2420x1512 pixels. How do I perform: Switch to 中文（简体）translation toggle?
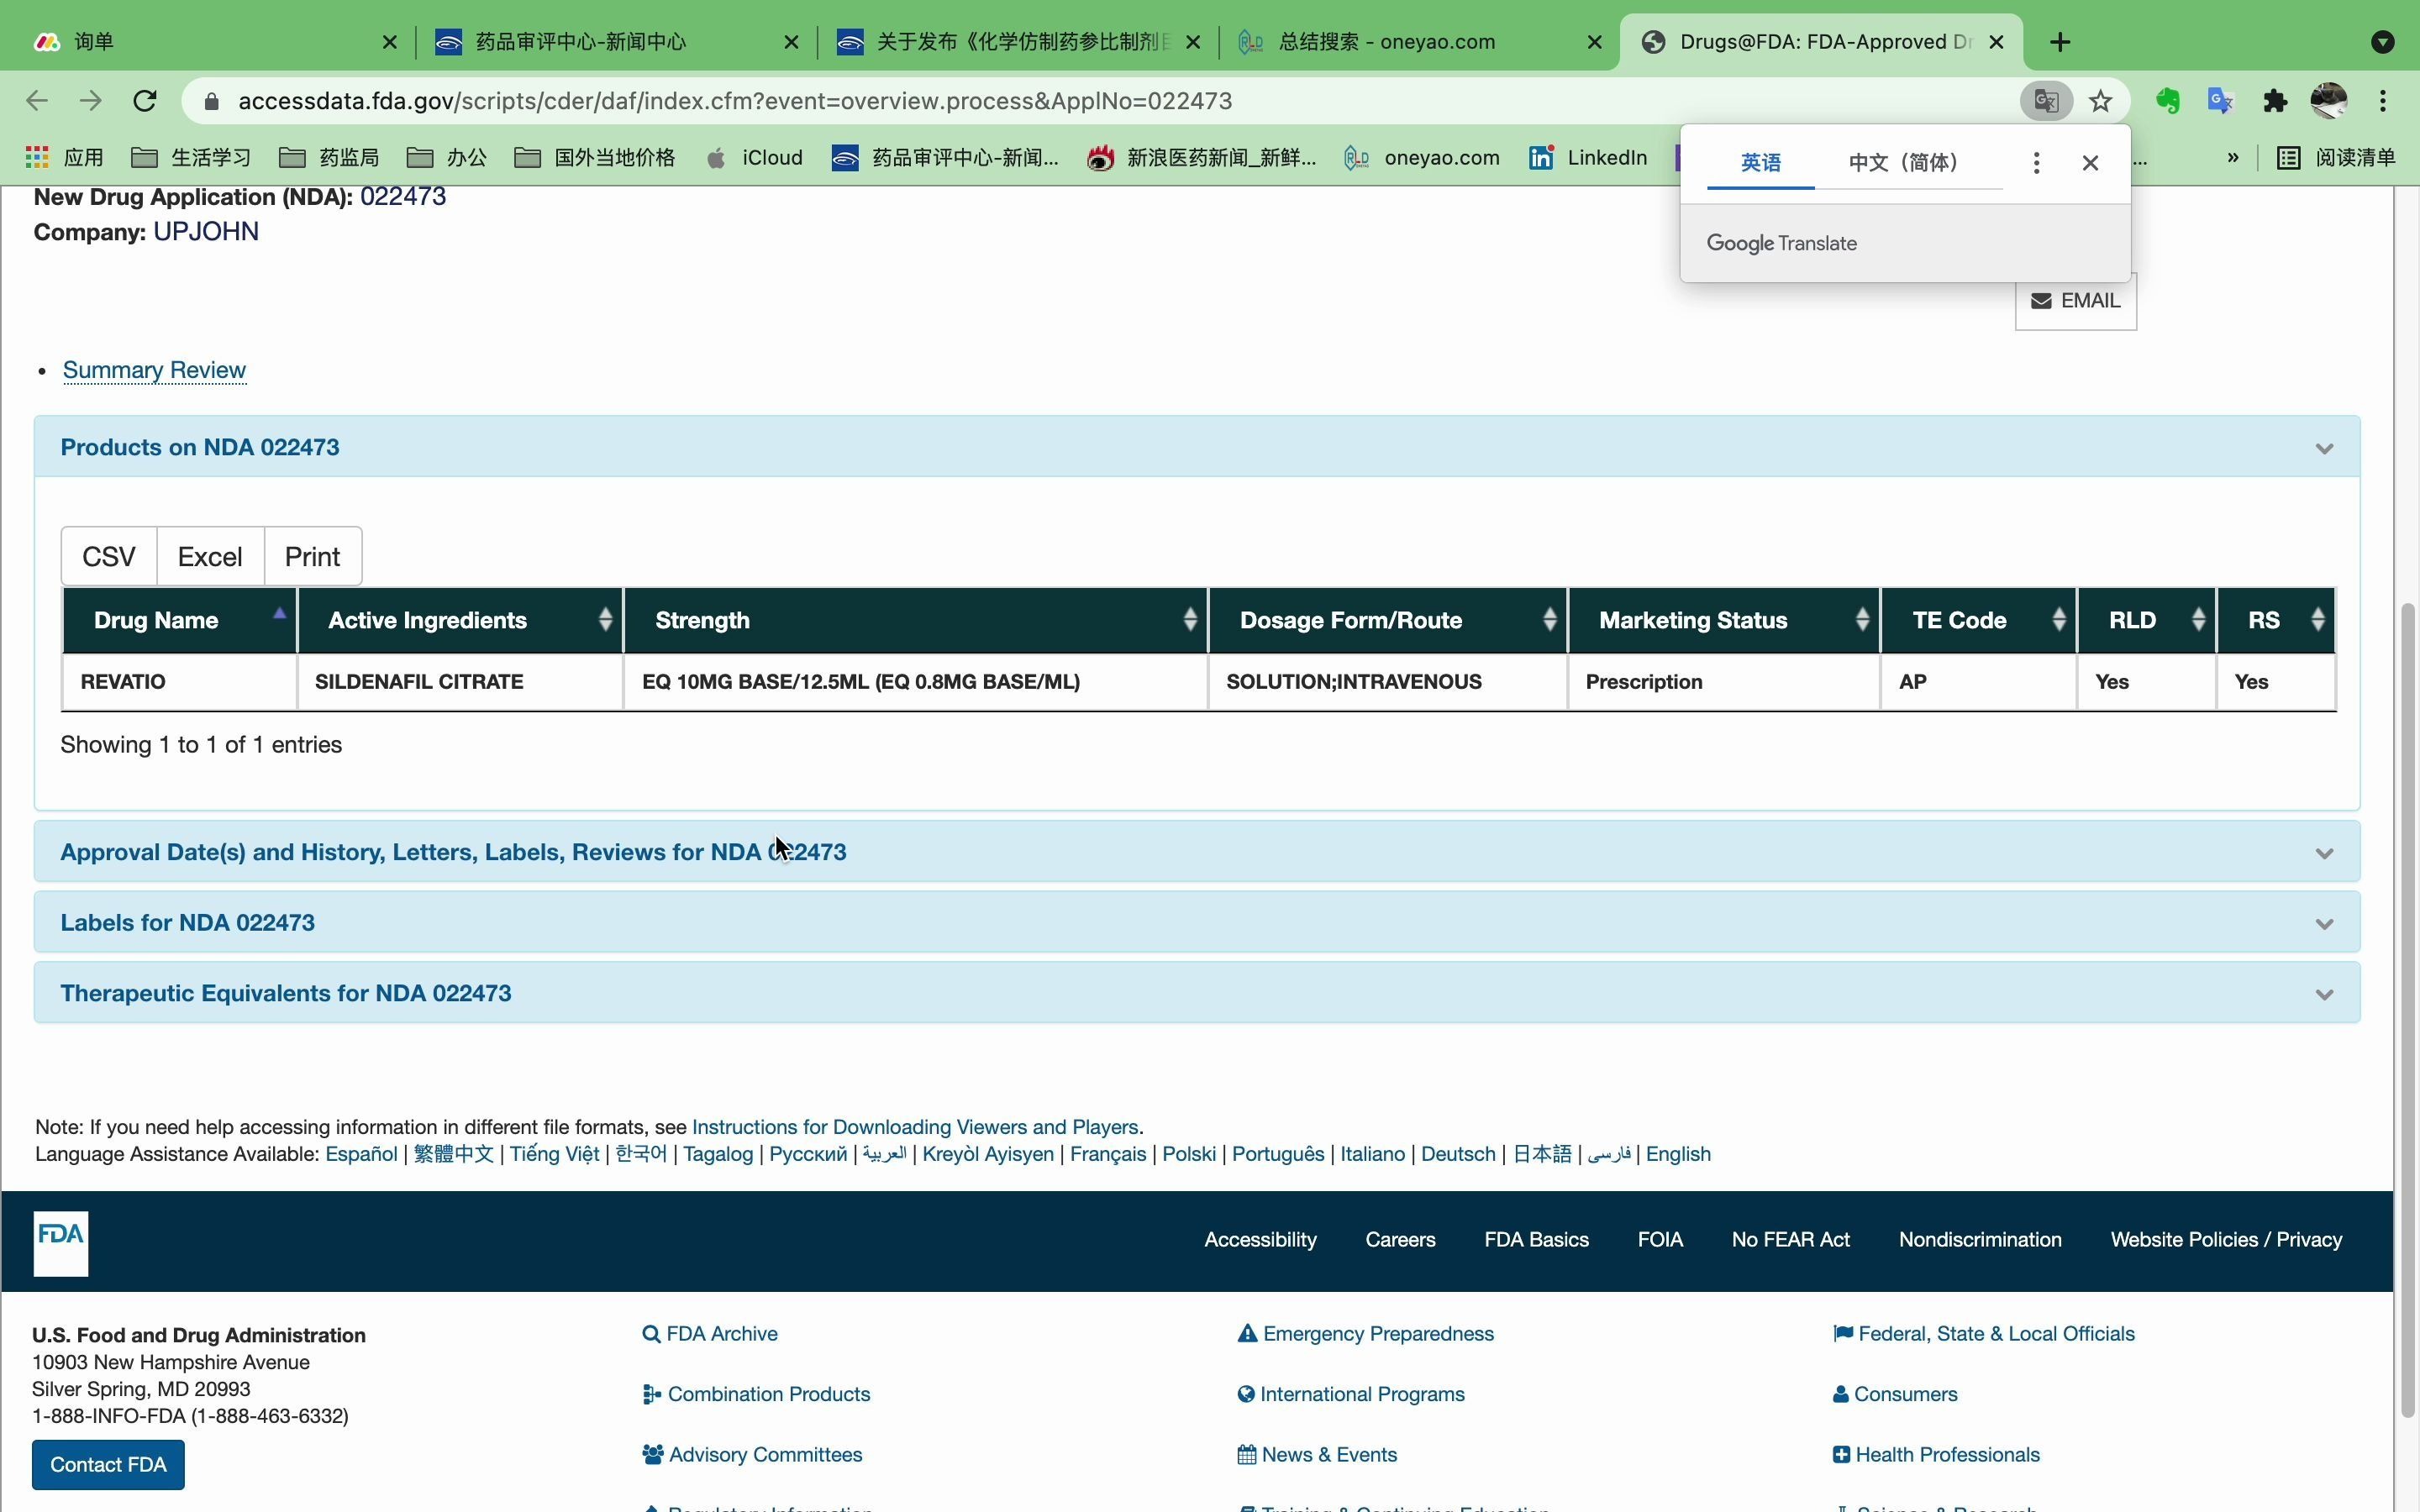(x=1902, y=162)
